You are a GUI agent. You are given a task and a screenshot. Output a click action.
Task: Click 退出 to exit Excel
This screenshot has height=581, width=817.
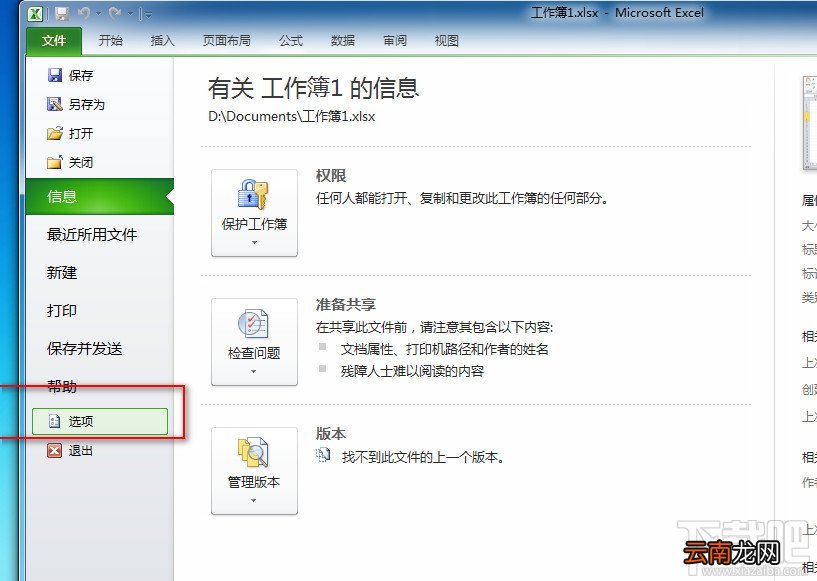[81, 451]
